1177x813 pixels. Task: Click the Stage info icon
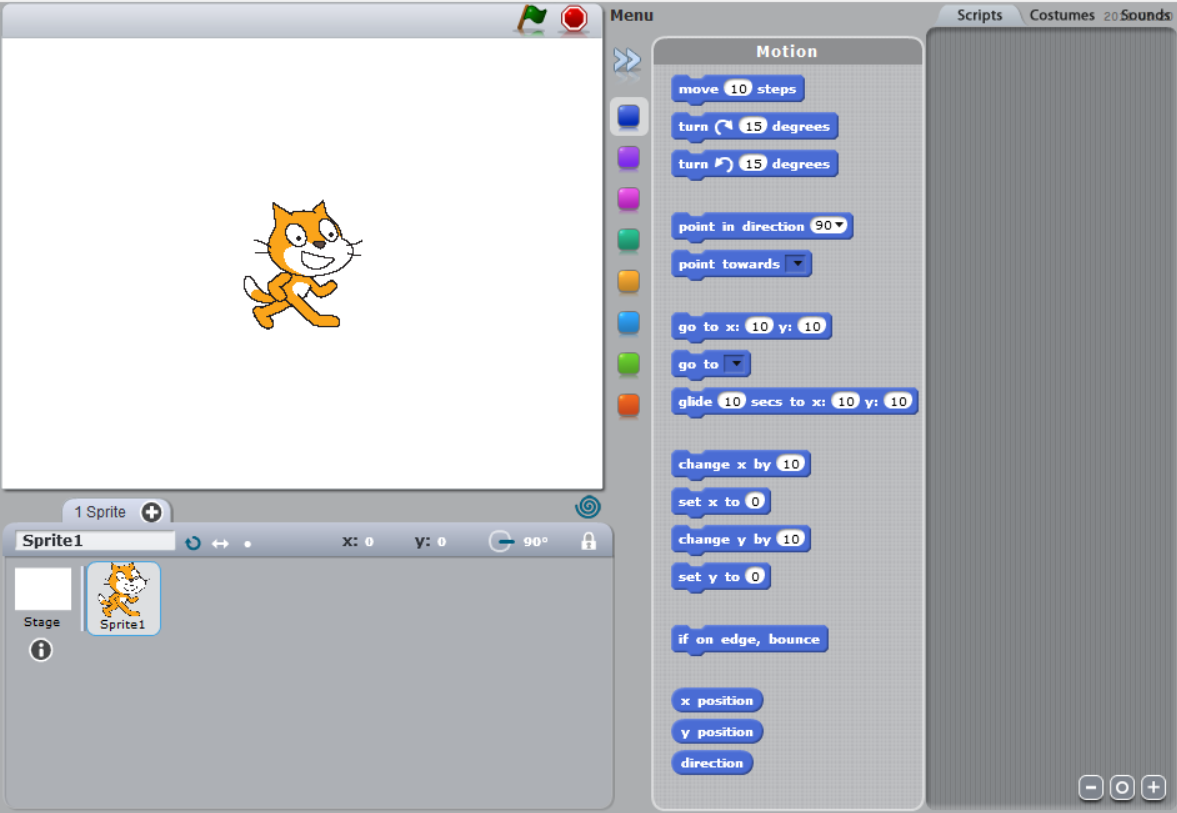tap(41, 650)
